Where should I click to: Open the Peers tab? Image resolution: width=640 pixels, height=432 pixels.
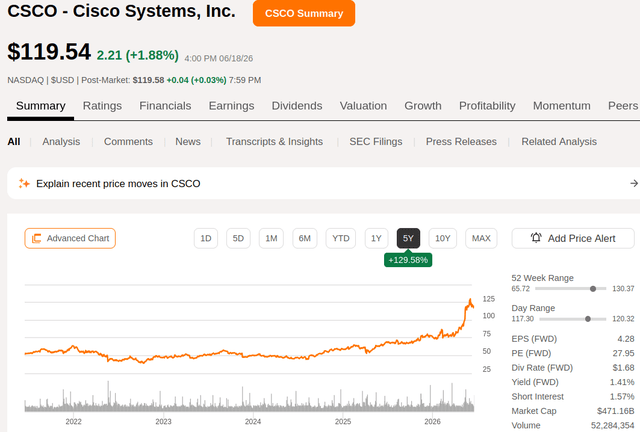(623, 106)
